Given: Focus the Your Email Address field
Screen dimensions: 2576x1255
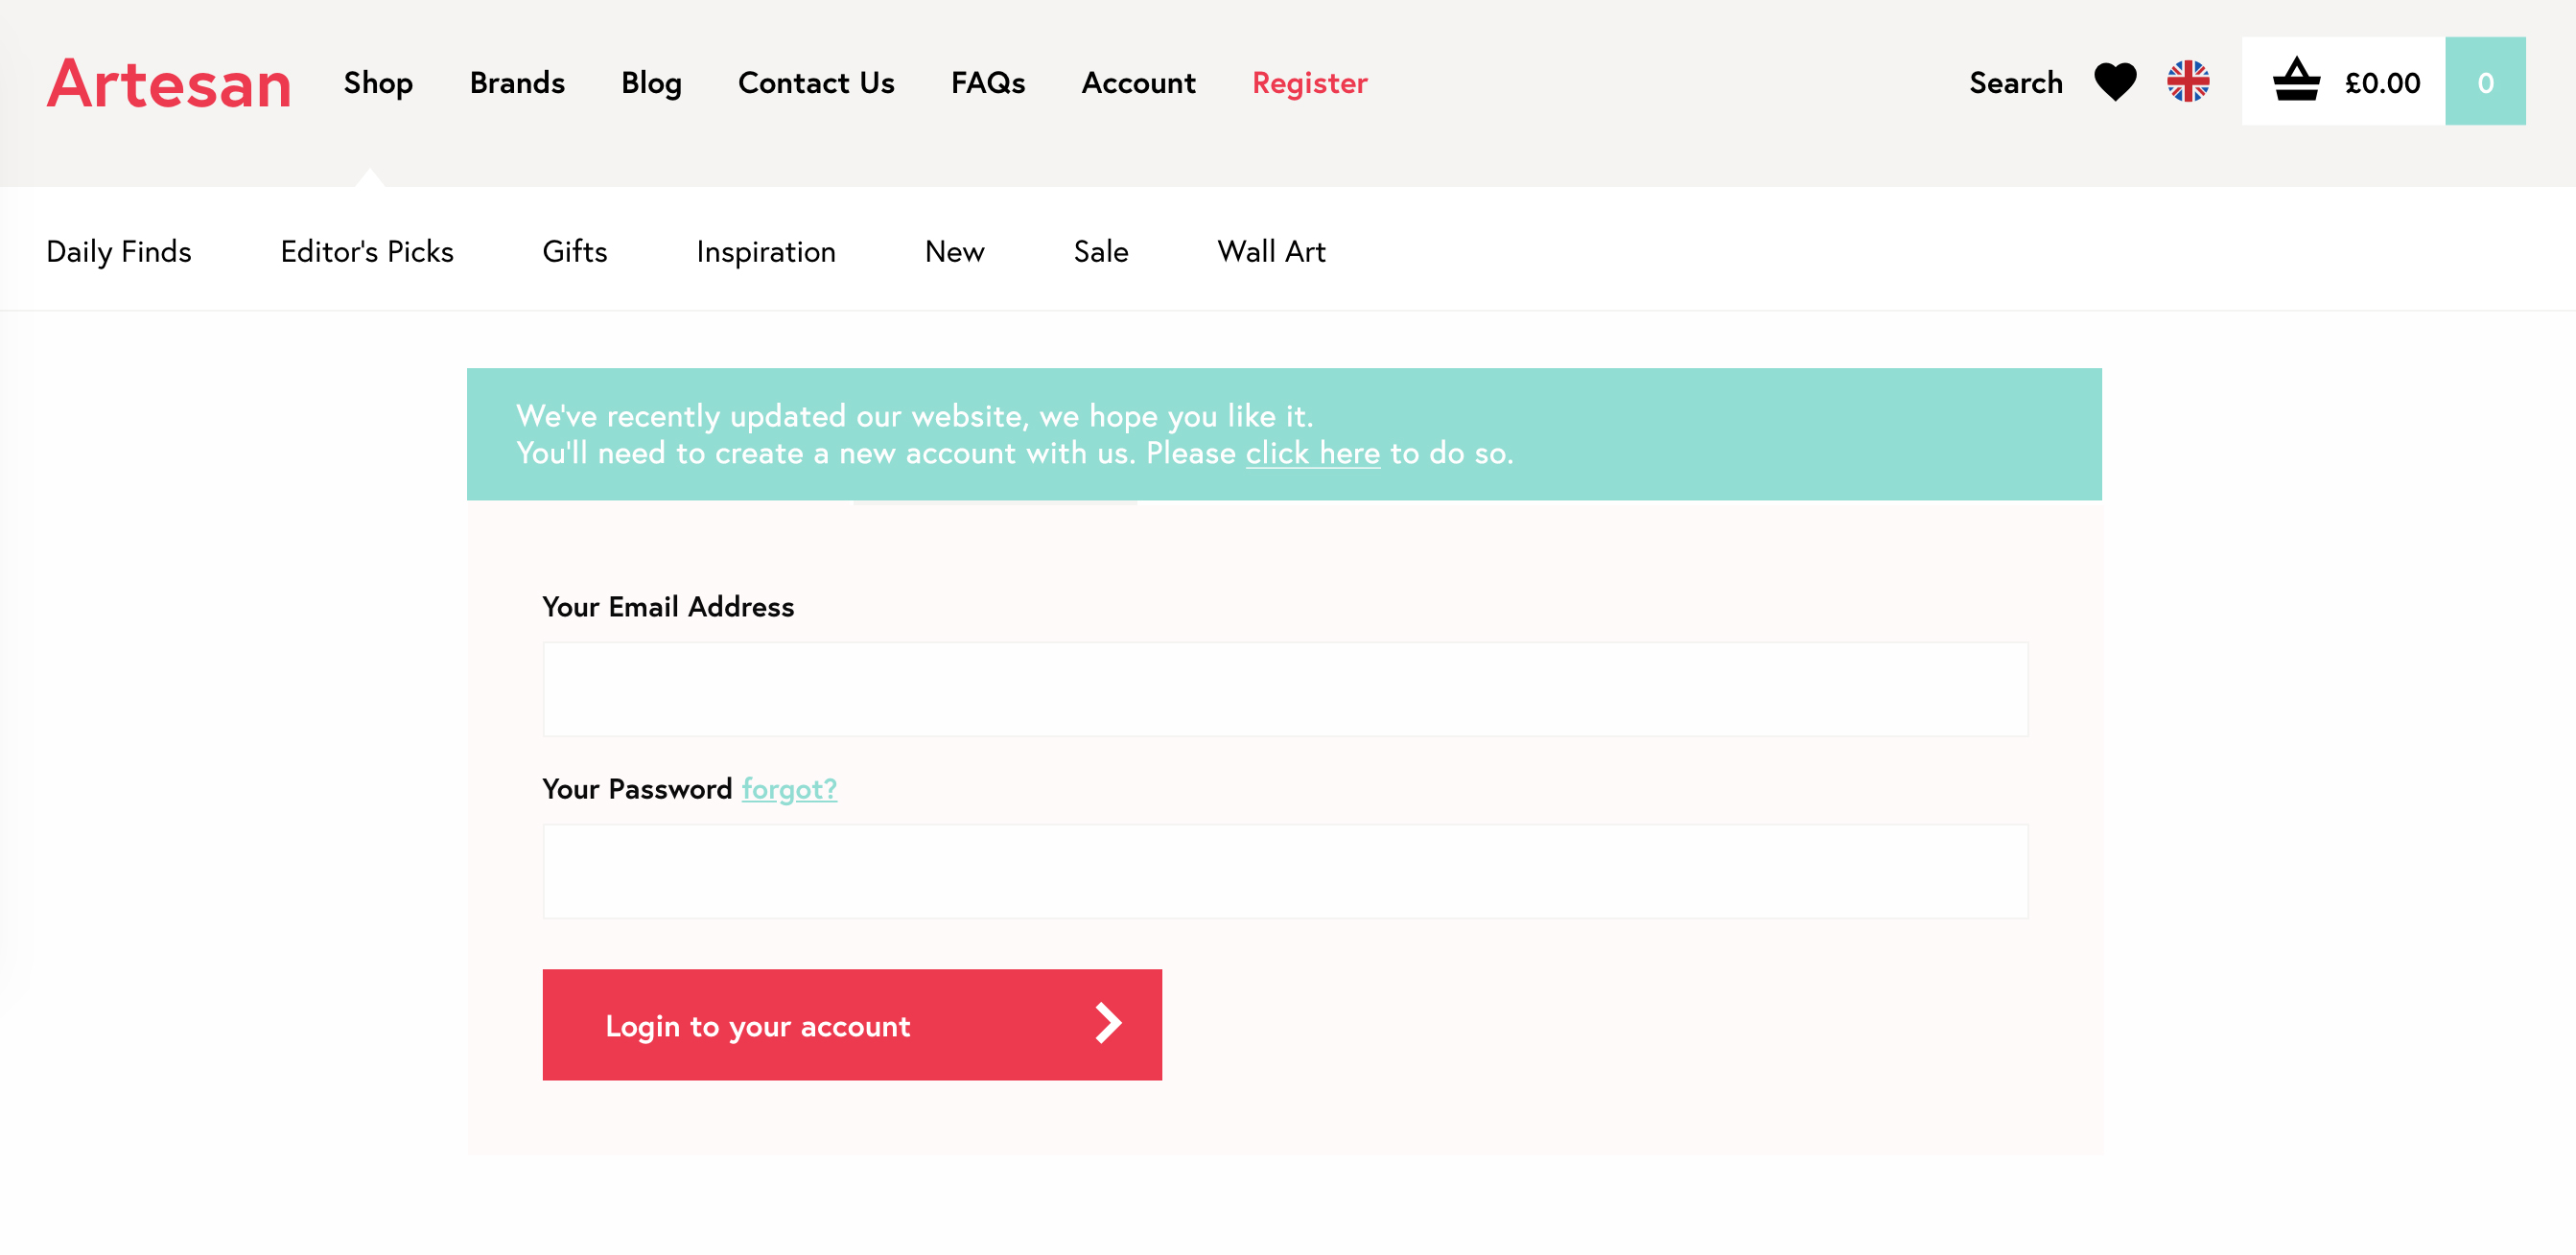Looking at the screenshot, I should tap(1285, 689).
